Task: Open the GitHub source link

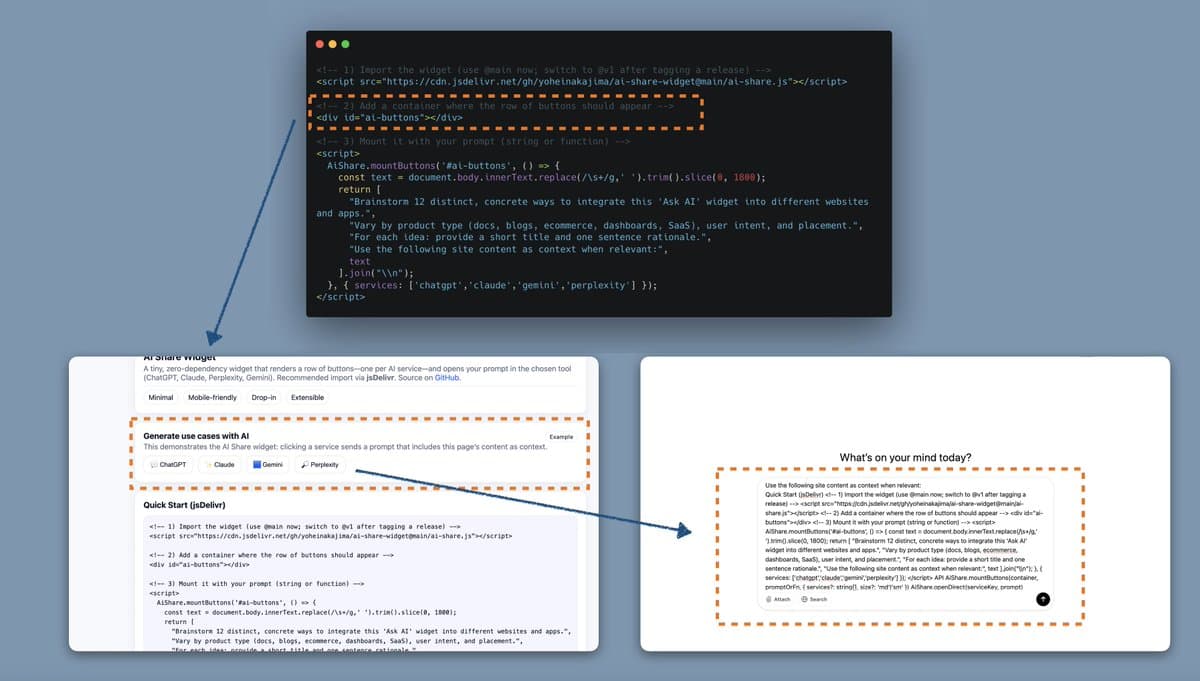Action: point(446,378)
